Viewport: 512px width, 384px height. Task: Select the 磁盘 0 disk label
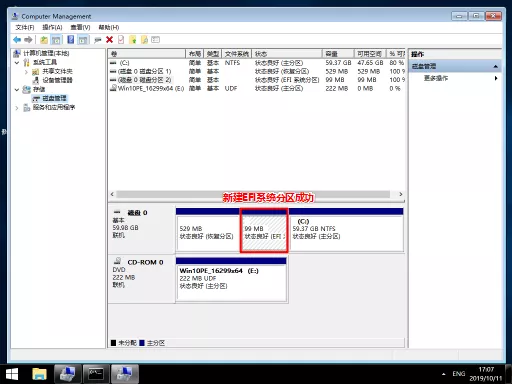pyautogui.click(x=142, y=229)
